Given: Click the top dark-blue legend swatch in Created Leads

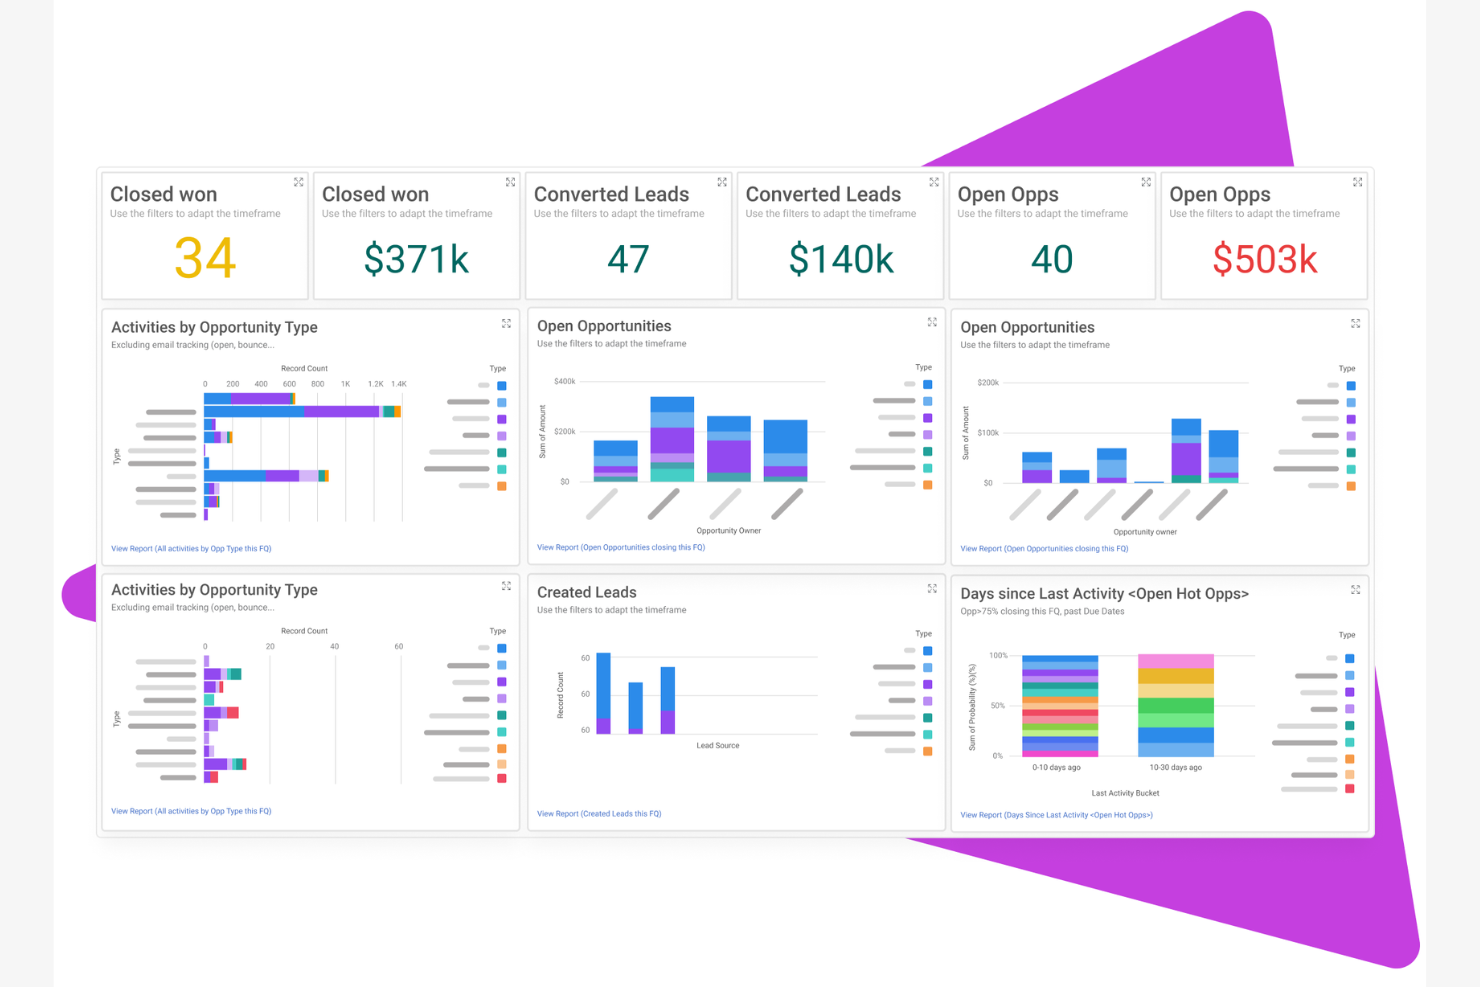Looking at the screenshot, I should pyautogui.click(x=927, y=651).
